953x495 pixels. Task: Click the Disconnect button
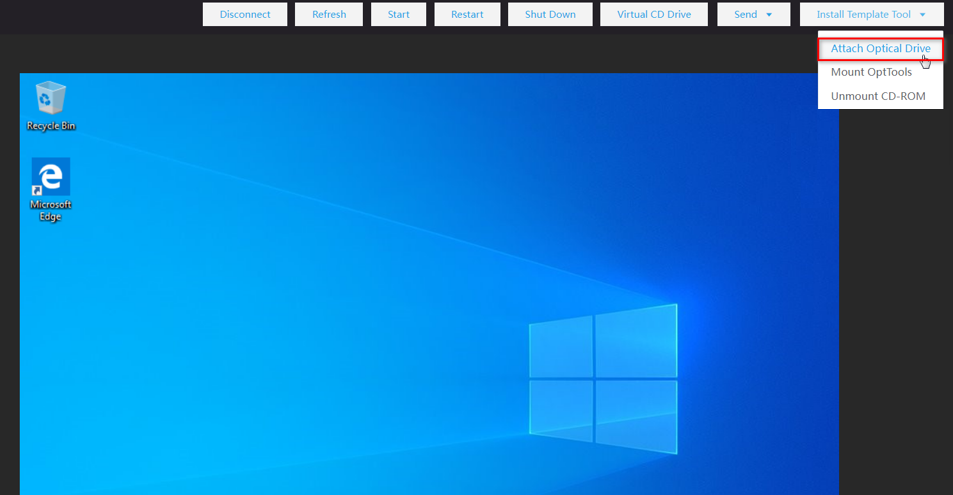(245, 15)
